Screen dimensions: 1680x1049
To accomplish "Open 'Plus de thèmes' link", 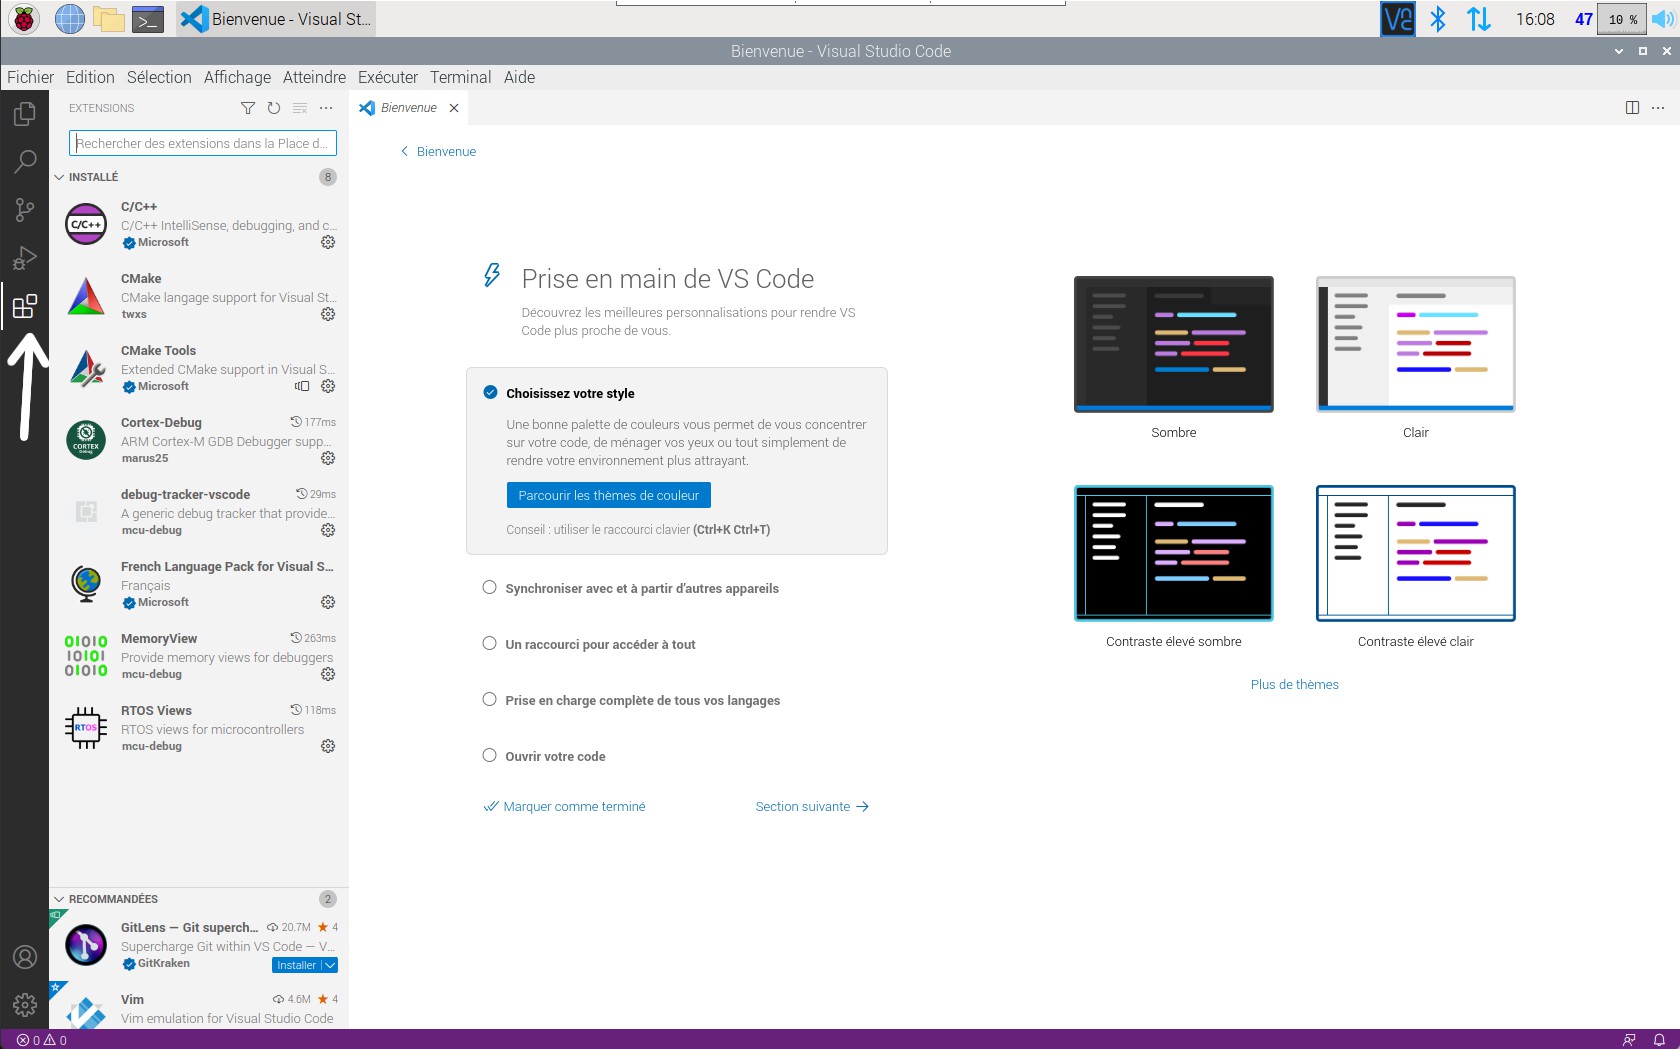I will pos(1294,684).
